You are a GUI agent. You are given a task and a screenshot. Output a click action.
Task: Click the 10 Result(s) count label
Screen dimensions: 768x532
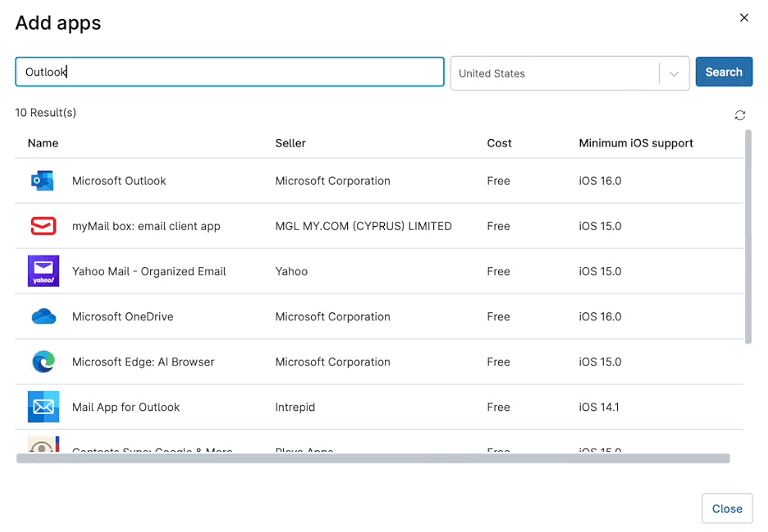pos(46,113)
